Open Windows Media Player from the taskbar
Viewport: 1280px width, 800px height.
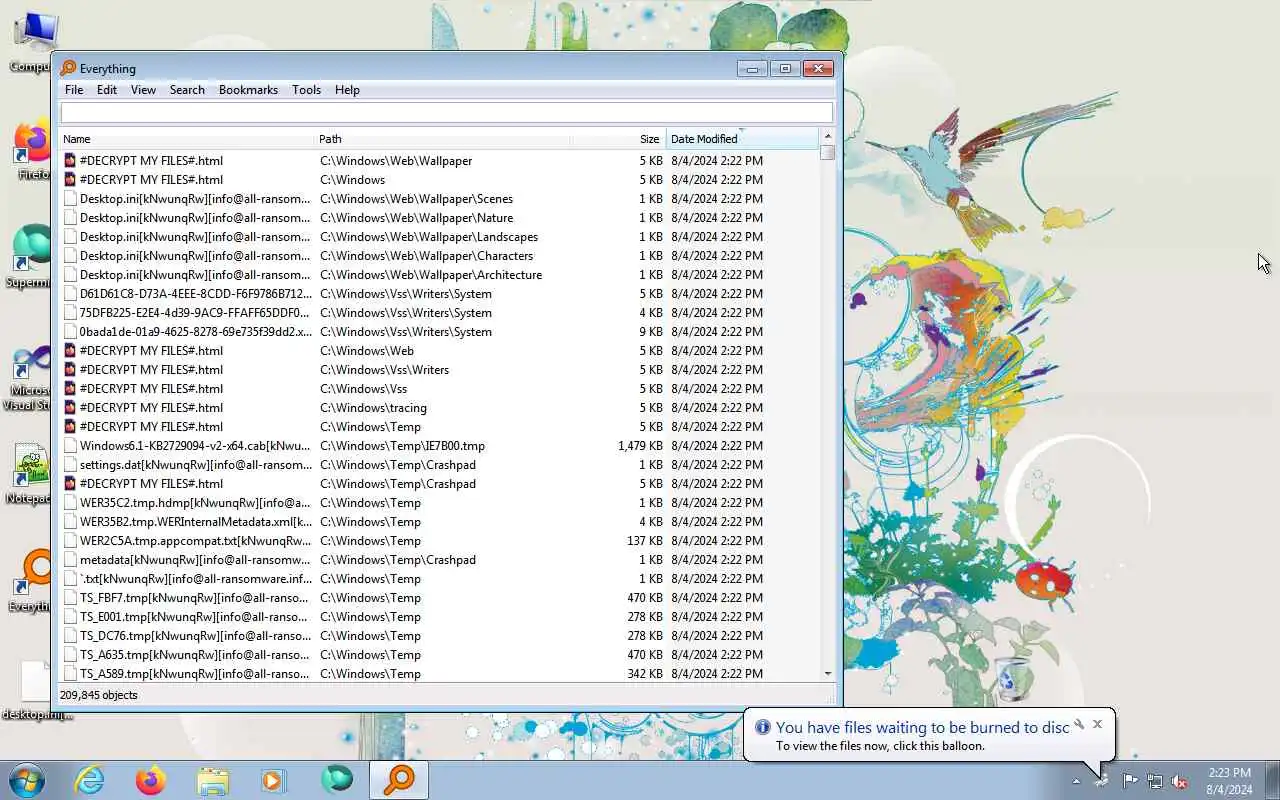click(275, 780)
